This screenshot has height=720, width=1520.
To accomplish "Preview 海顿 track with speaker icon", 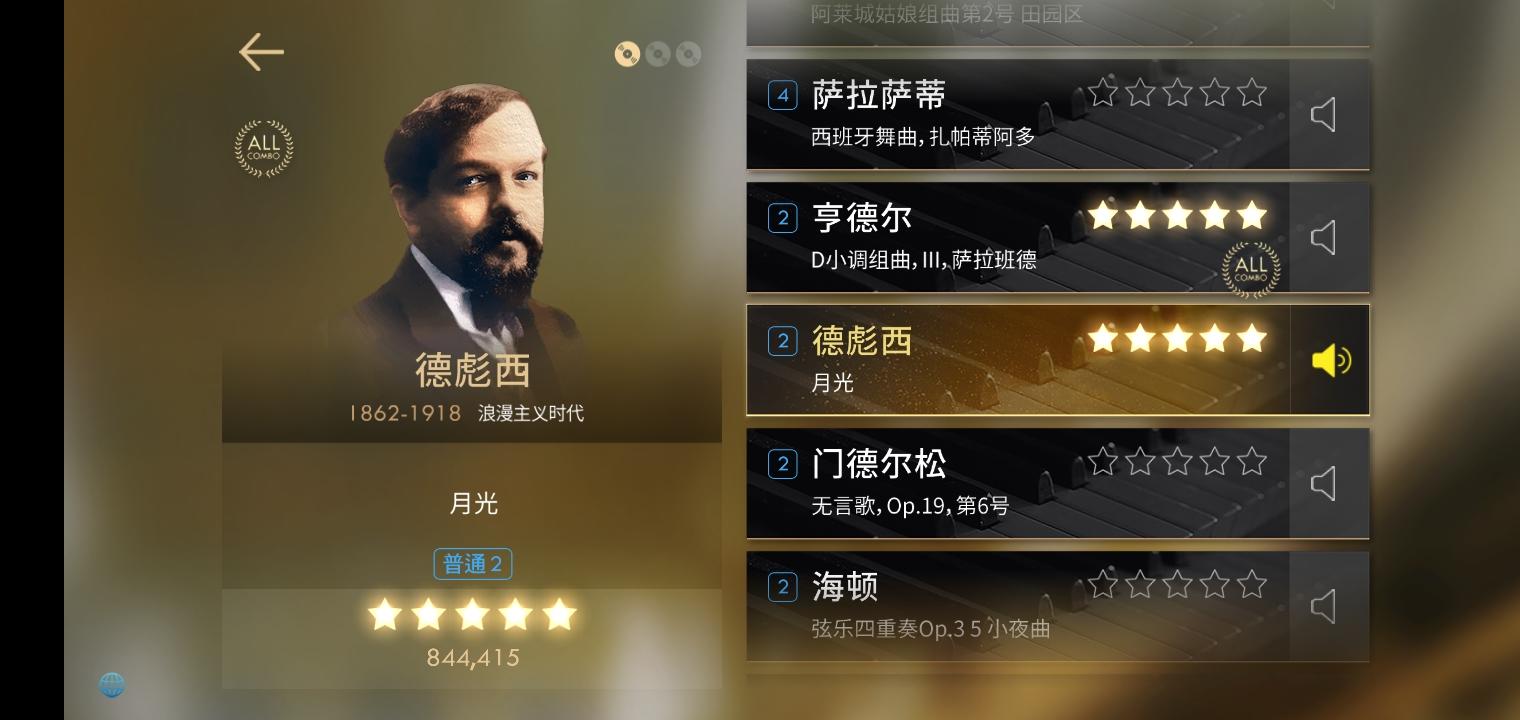I will [x=1323, y=606].
